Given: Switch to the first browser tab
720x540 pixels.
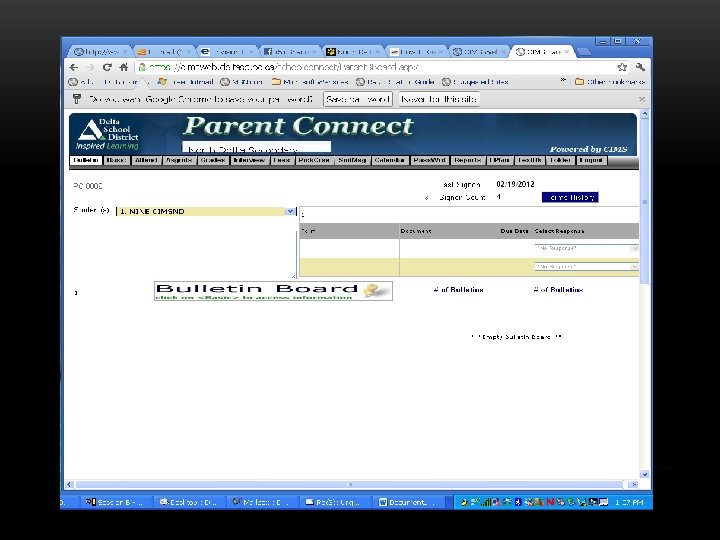Looking at the screenshot, I should 101,52.
